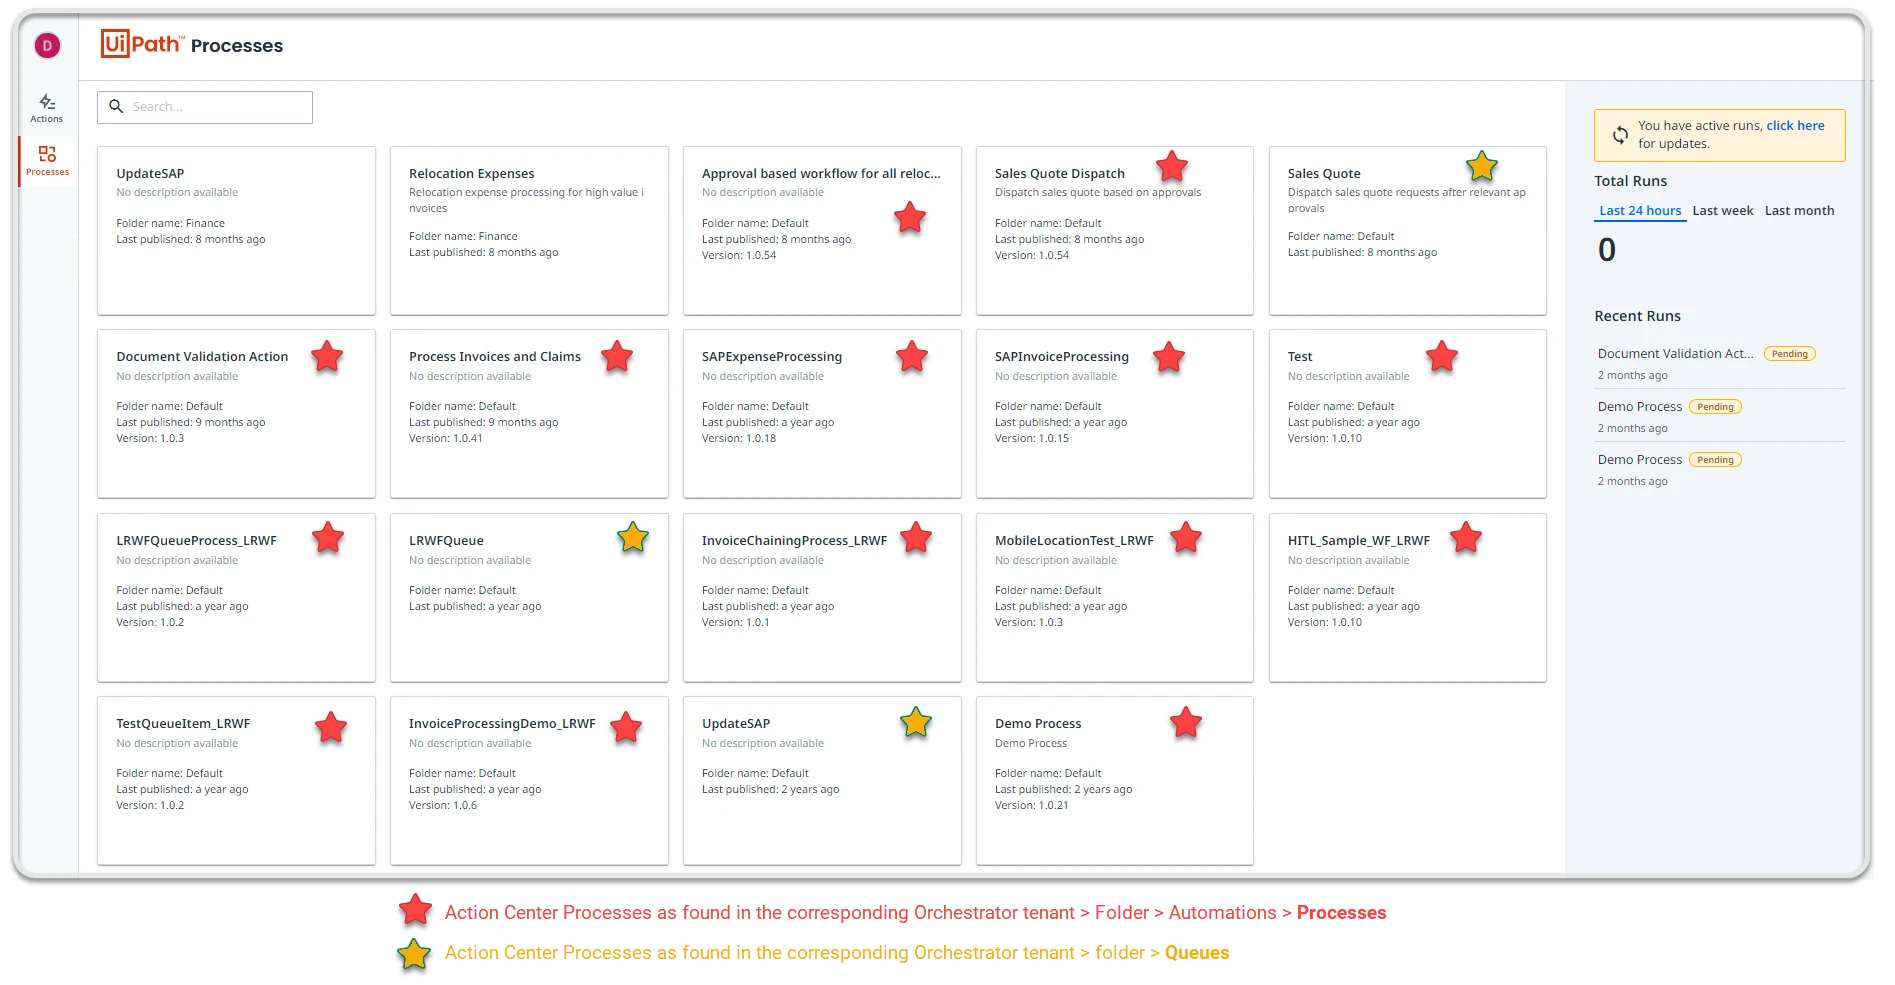Image resolution: width=1895 pixels, height=985 pixels.
Task: Select the LRWFQueue process card
Action: point(529,598)
